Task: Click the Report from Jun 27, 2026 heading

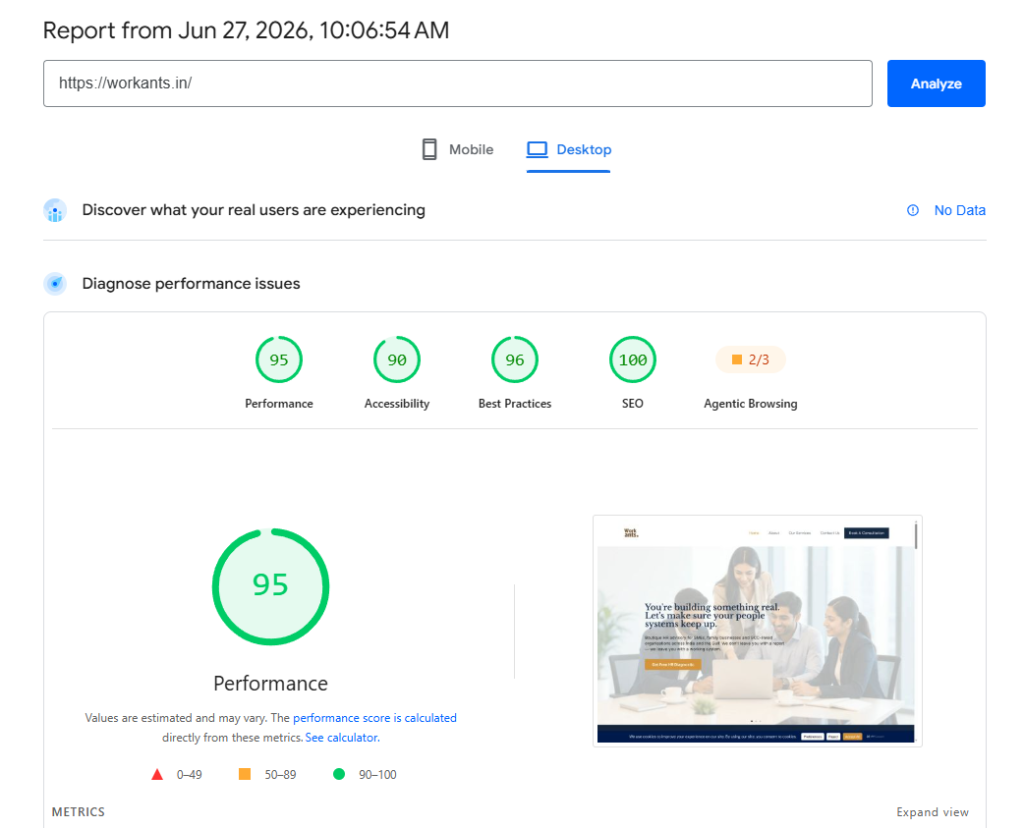Action: tap(246, 31)
